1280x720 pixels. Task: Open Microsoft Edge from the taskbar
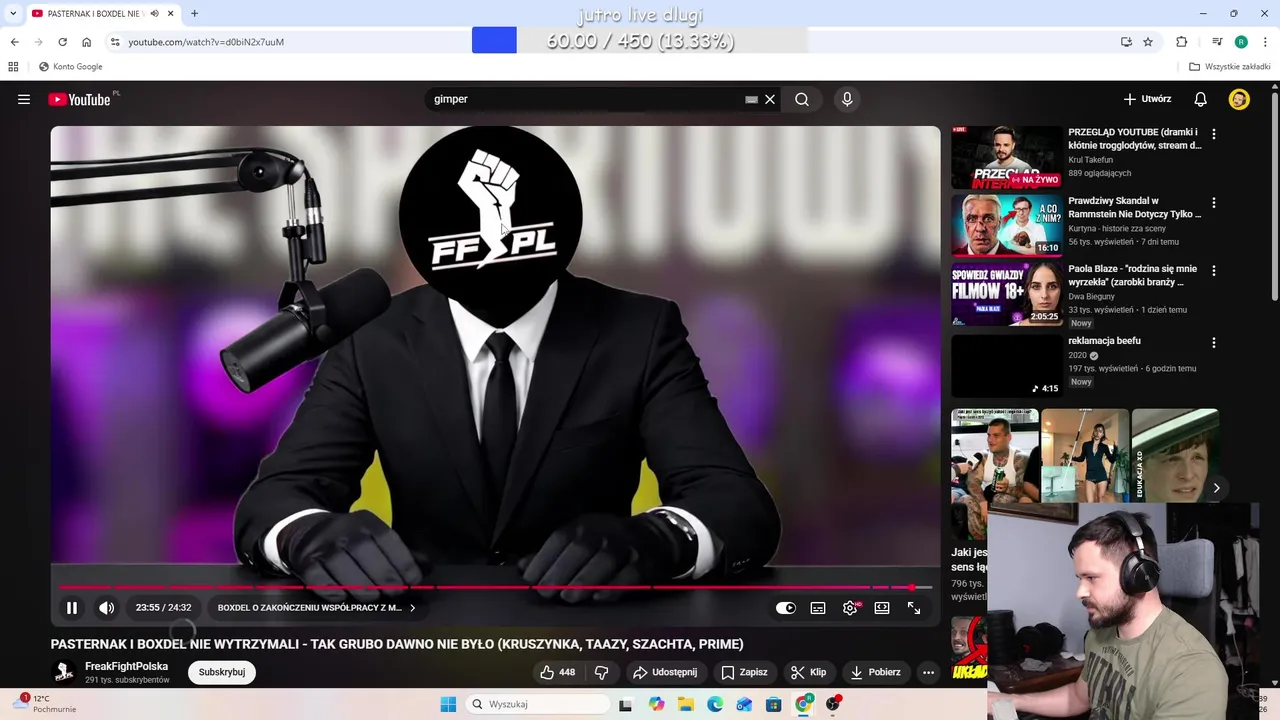coord(715,704)
